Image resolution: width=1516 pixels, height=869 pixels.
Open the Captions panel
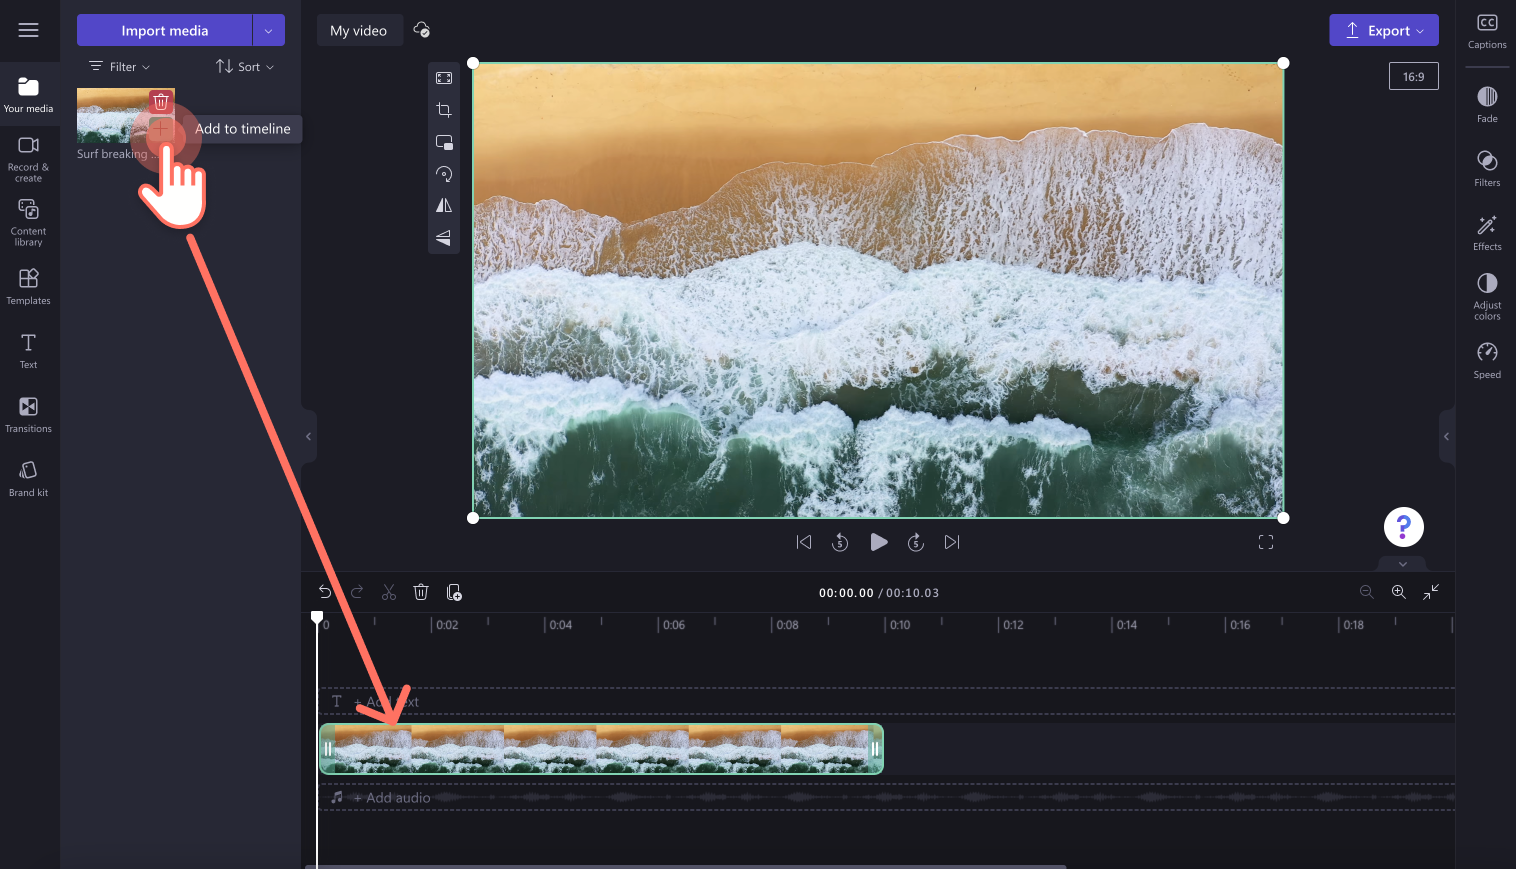point(1487,31)
